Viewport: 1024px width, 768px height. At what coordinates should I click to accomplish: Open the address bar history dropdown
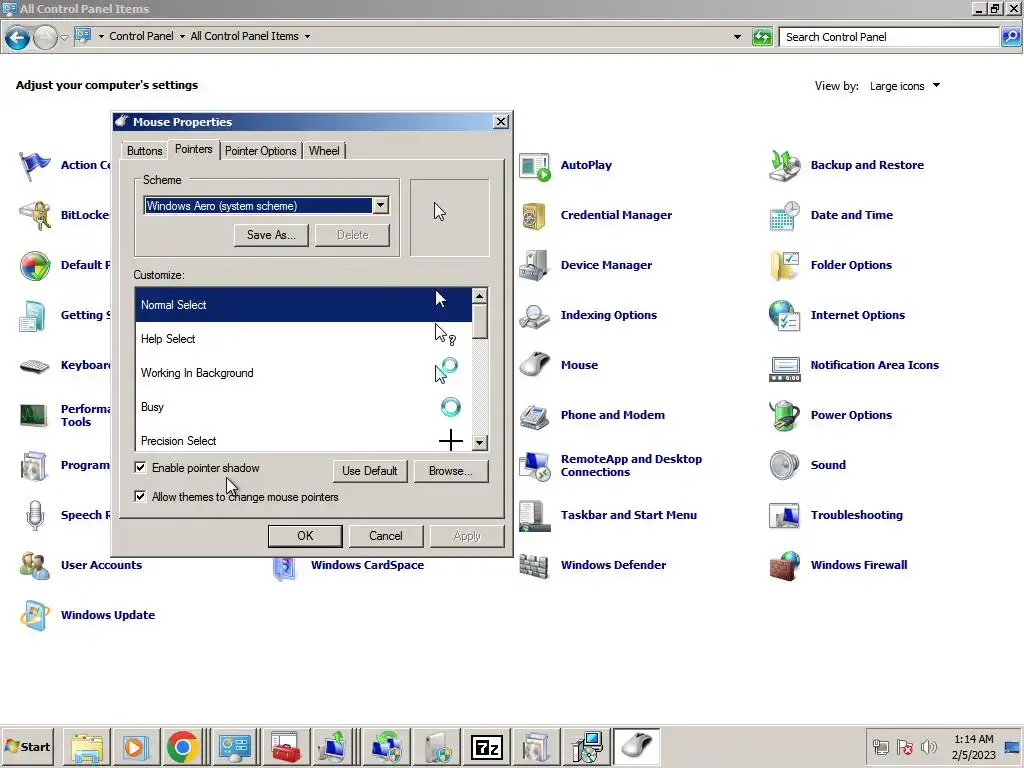coord(737,37)
